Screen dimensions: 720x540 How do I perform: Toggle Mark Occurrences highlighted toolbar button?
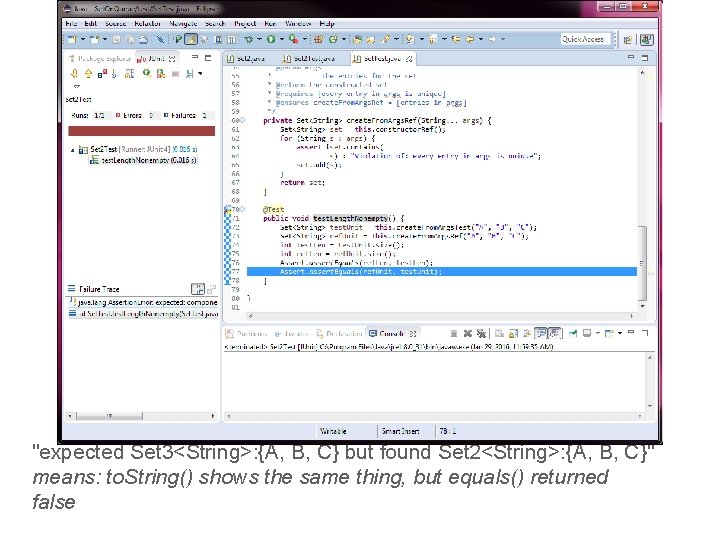(190, 39)
